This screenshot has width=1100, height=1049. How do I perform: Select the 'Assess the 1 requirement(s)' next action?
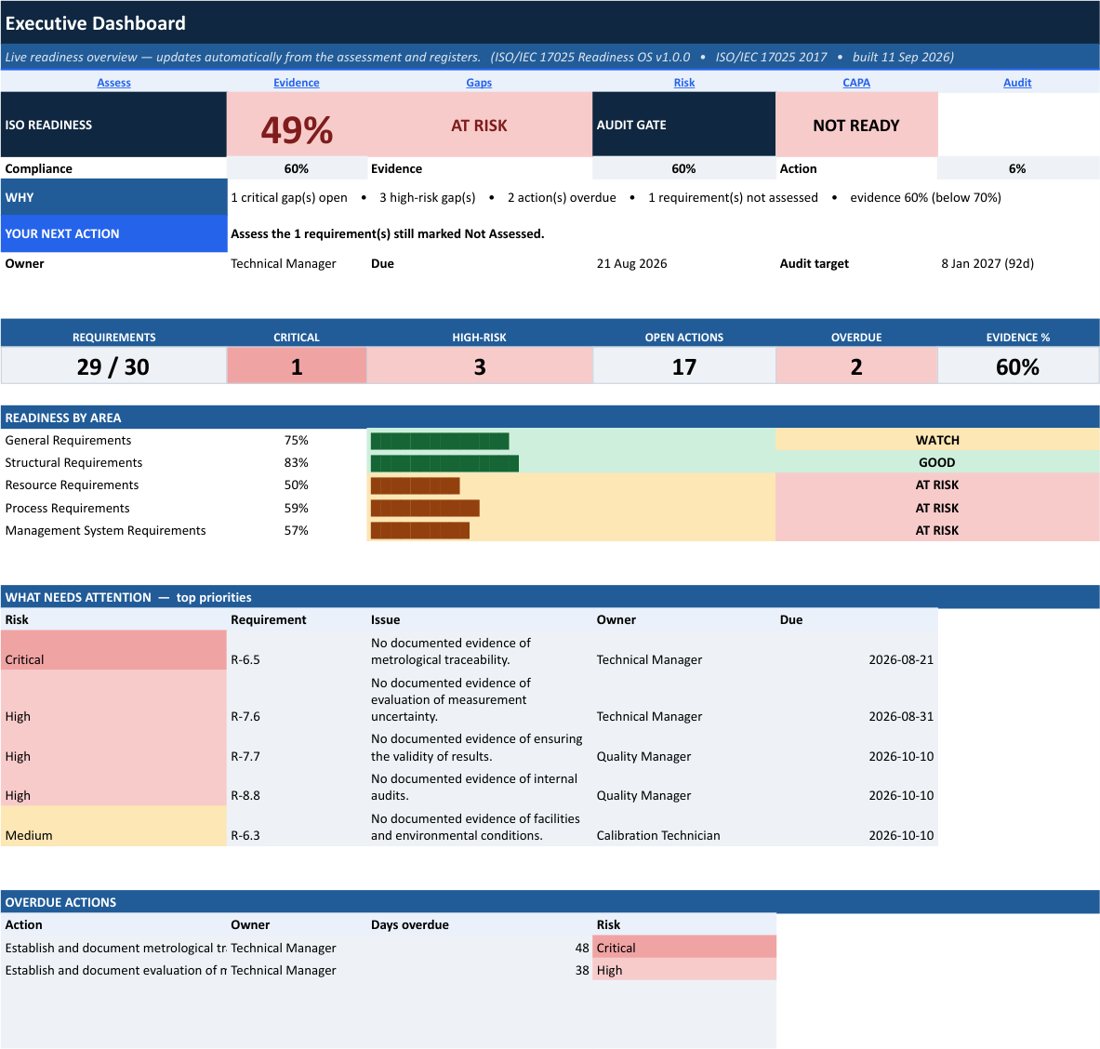[387, 234]
